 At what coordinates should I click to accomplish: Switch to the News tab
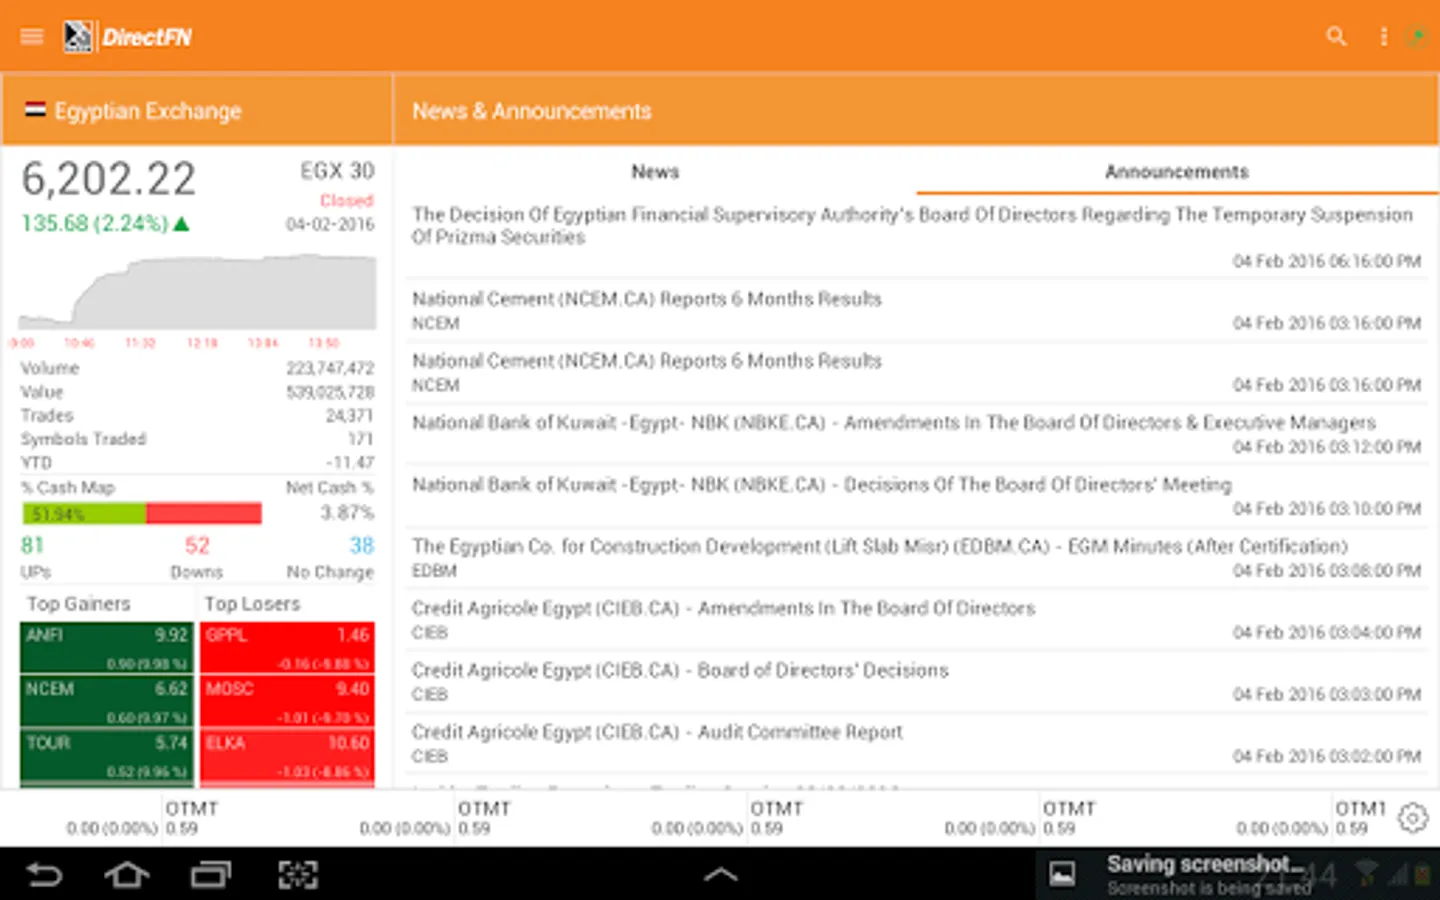pyautogui.click(x=655, y=172)
